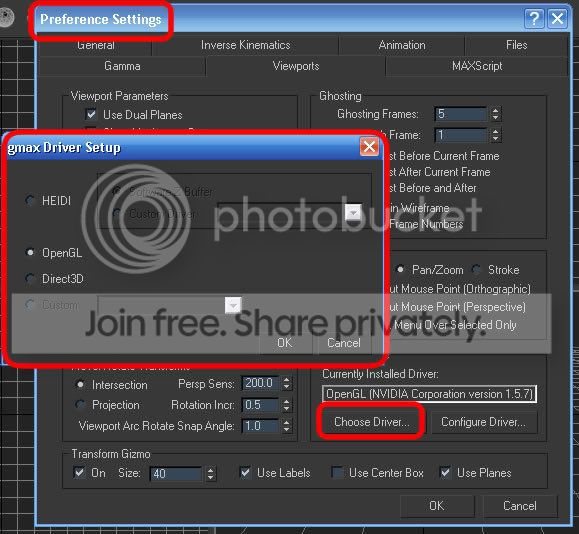Click the Ghosting Frames value field

click(460, 114)
